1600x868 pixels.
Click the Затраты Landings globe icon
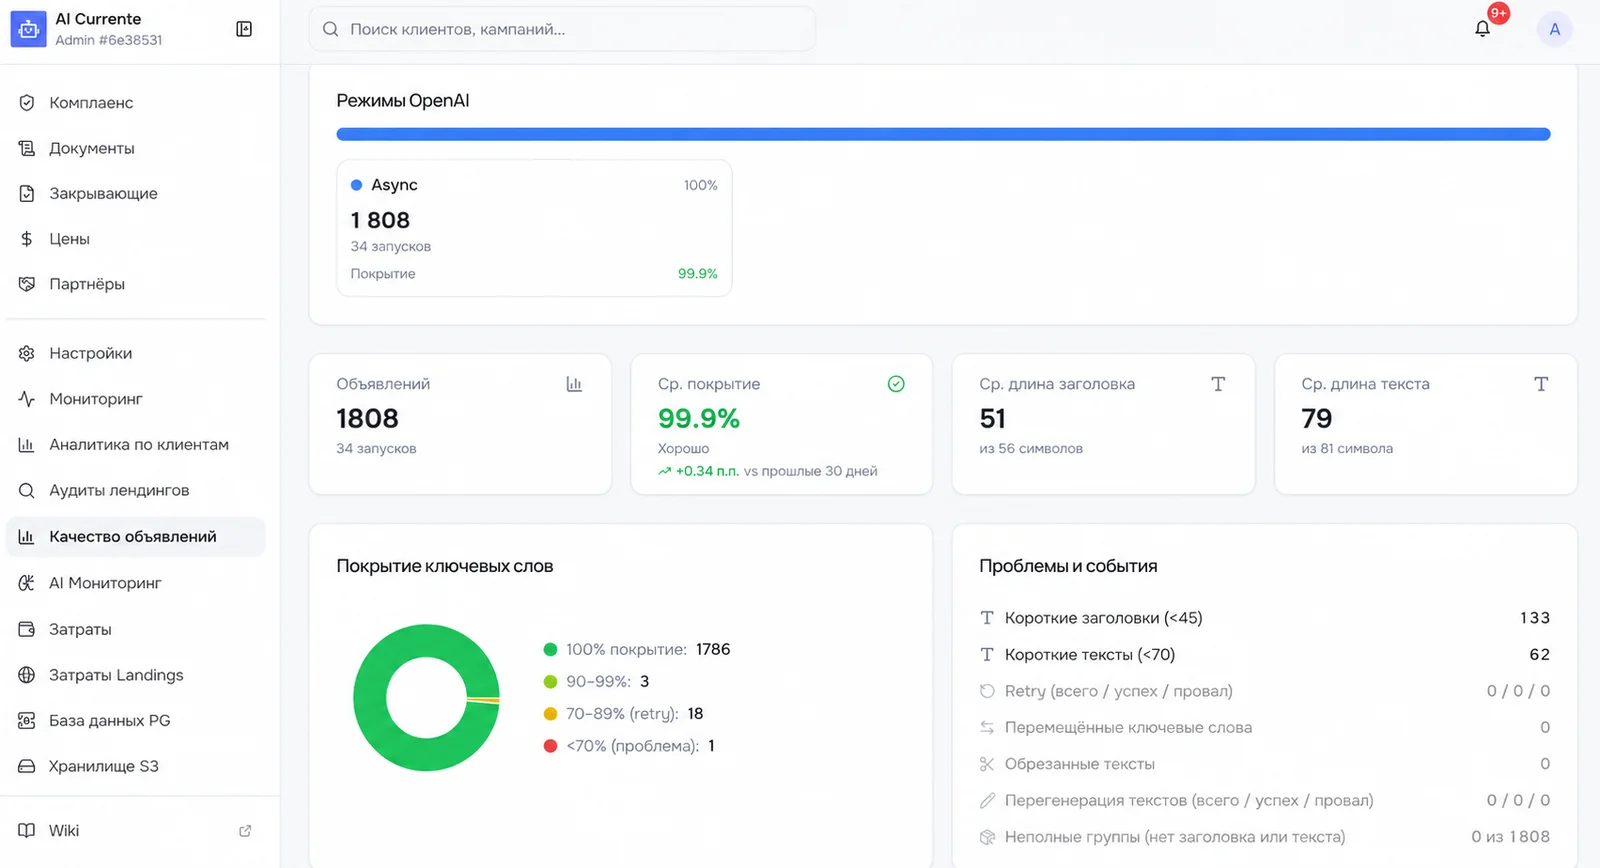(x=27, y=675)
